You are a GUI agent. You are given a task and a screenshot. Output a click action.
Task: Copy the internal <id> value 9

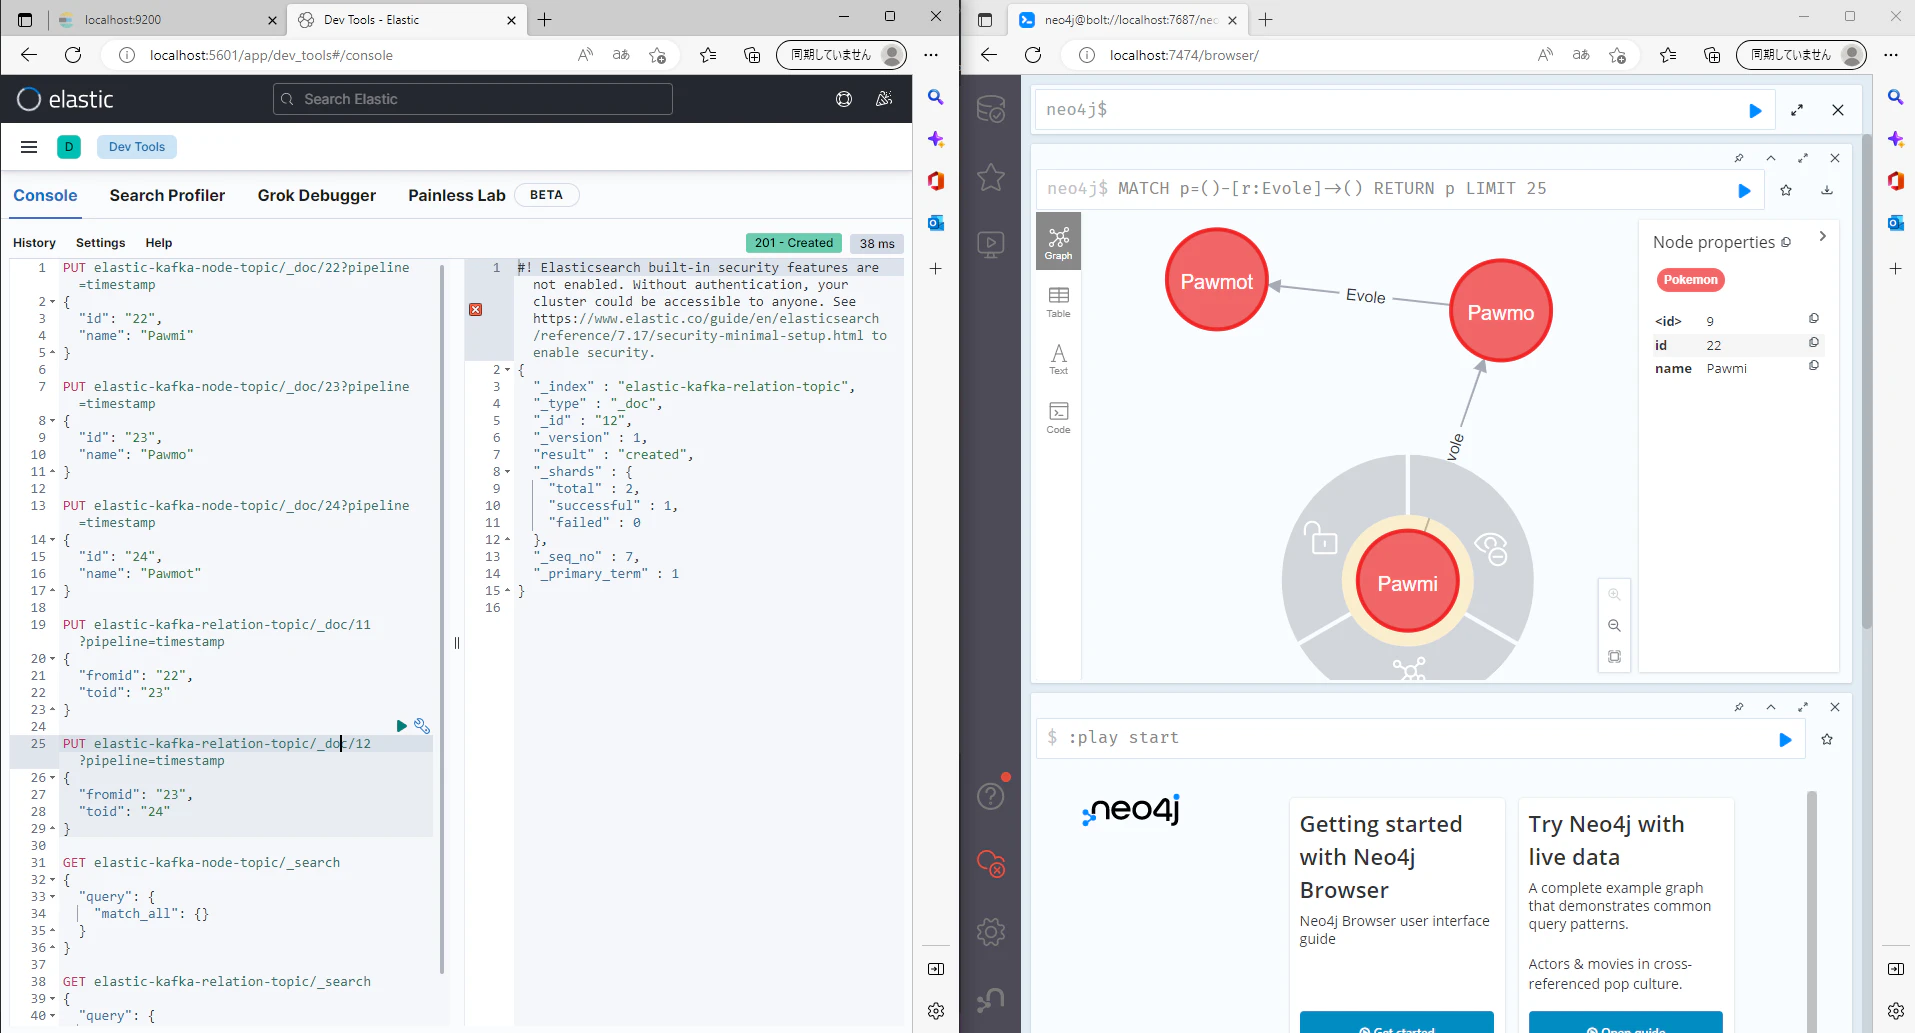pos(1813,318)
